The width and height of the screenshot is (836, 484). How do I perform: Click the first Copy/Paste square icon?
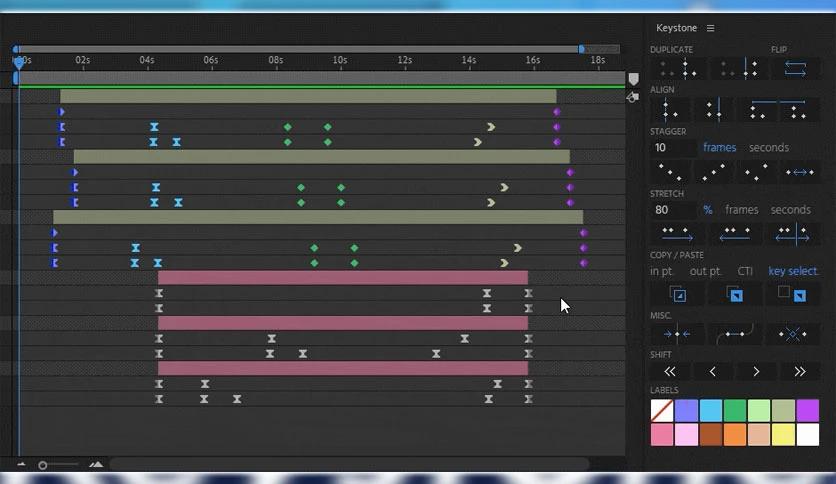tap(677, 294)
